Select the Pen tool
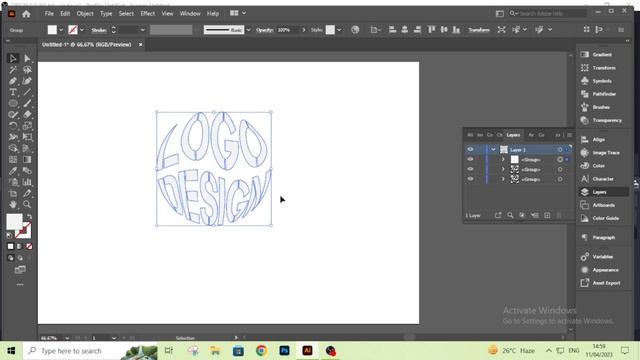 [x=13, y=81]
